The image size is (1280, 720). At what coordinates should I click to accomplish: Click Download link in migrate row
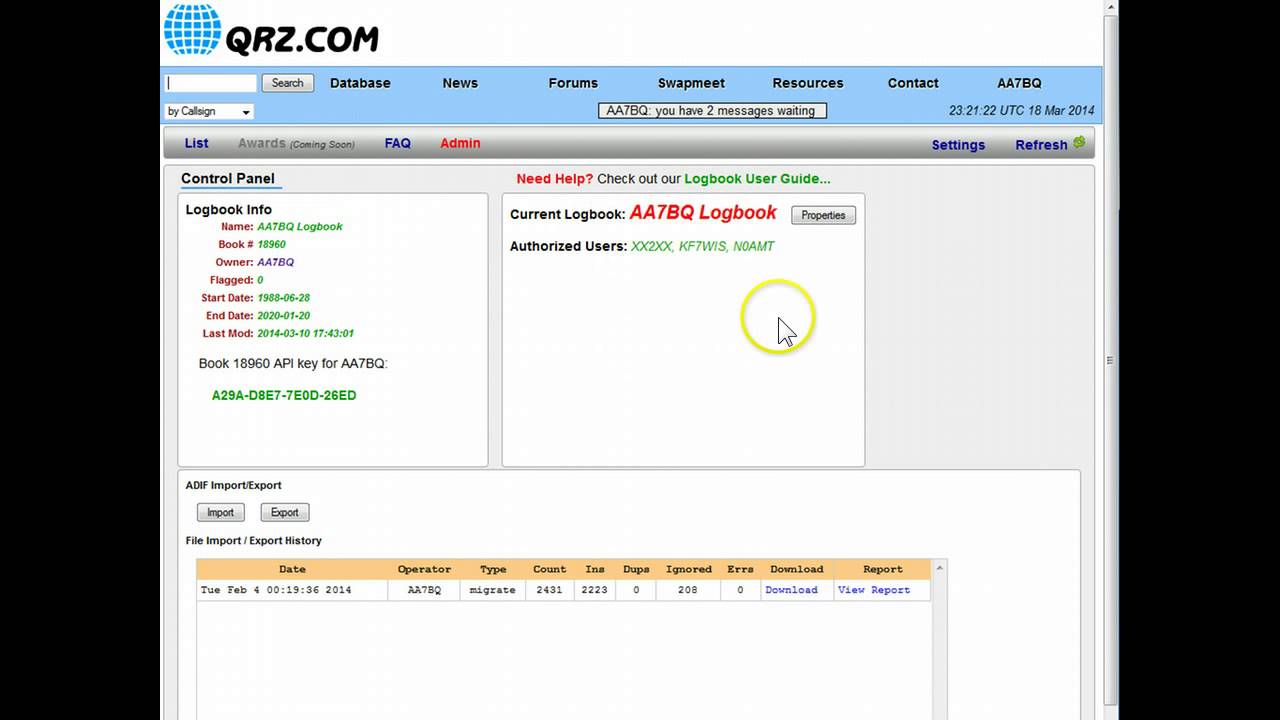pos(791,590)
